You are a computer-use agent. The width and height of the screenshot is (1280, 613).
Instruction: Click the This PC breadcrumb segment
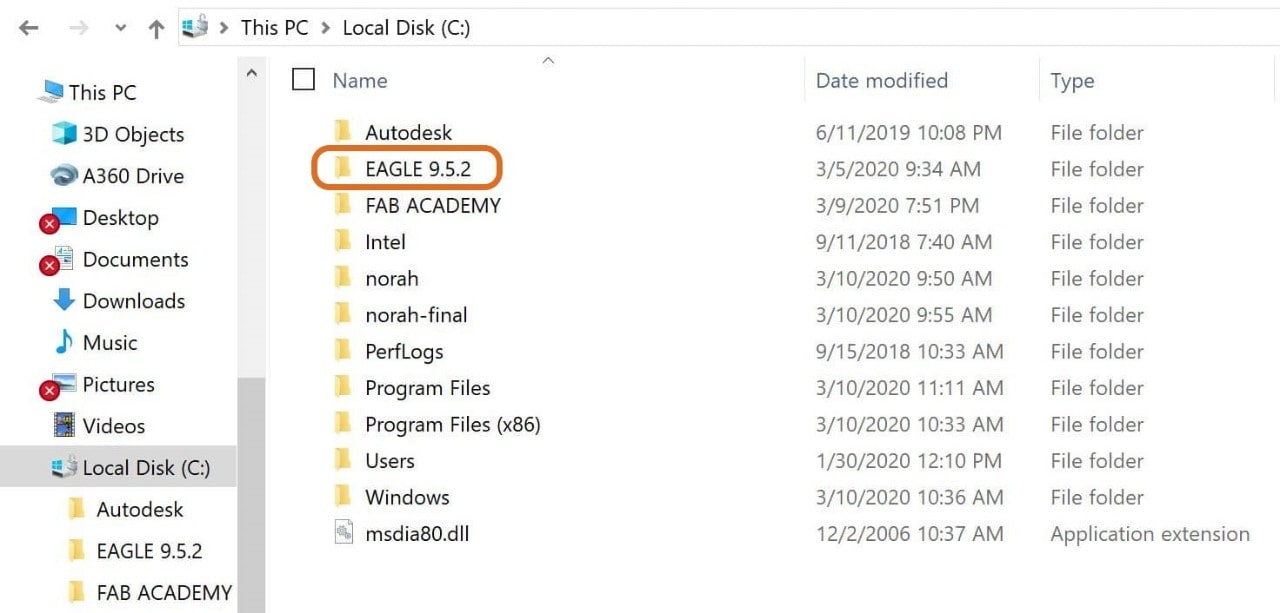coord(274,27)
